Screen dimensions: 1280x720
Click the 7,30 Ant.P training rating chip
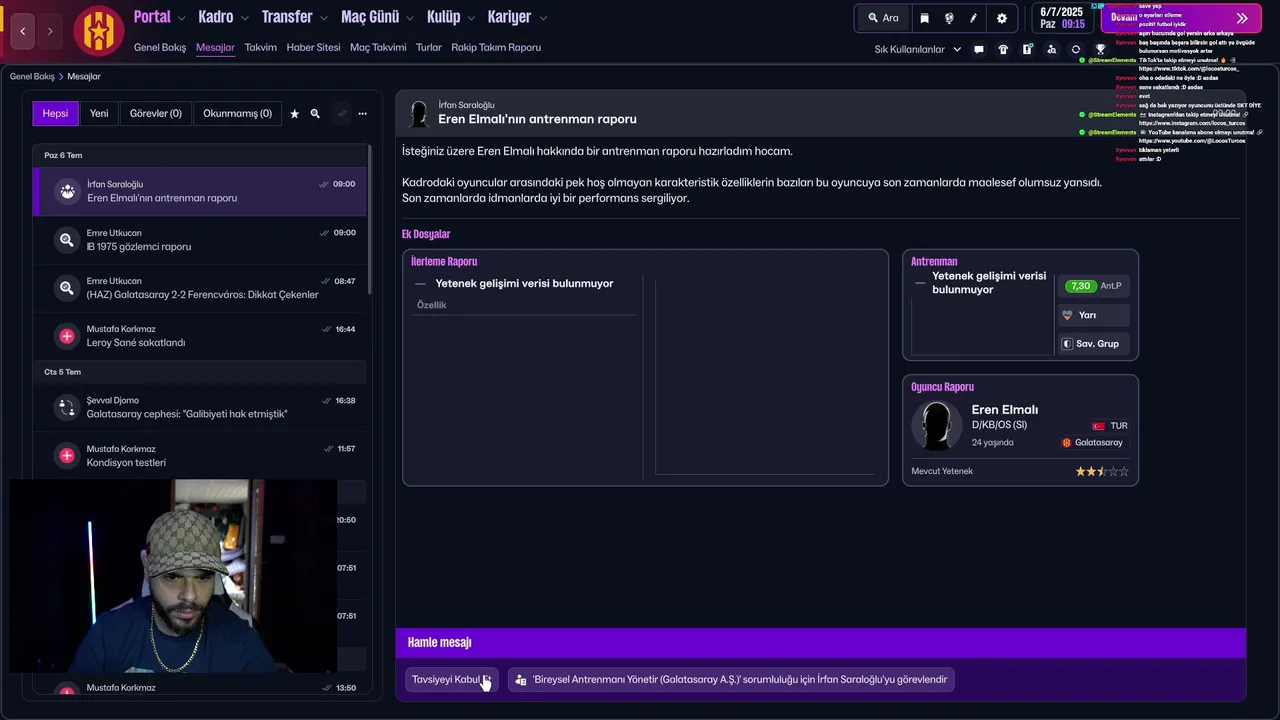[x=1094, y=286]
